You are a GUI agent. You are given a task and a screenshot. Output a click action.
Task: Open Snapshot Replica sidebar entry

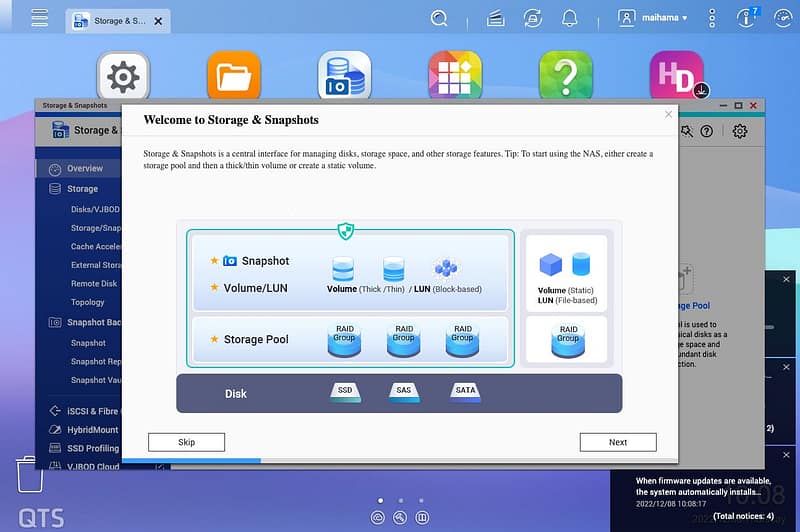(96, 362)
